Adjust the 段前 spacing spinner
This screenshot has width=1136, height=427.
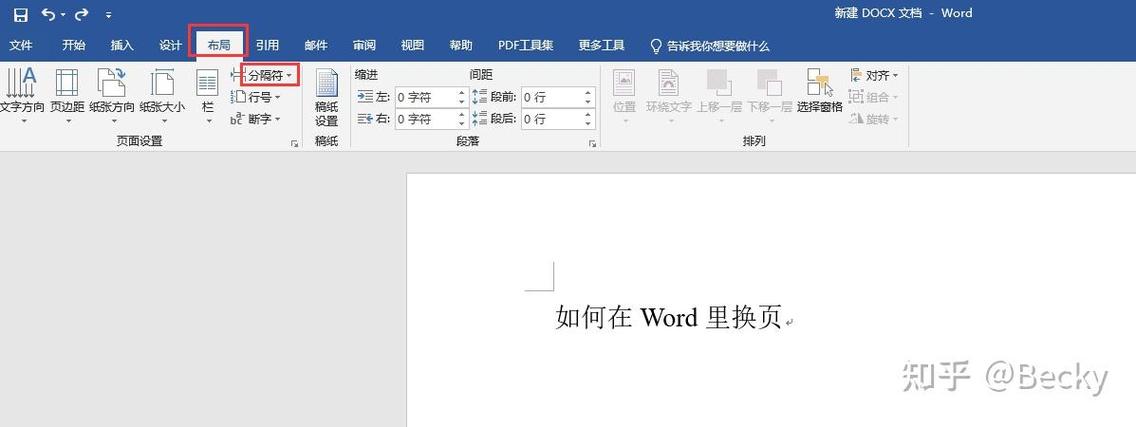point(588,97)
